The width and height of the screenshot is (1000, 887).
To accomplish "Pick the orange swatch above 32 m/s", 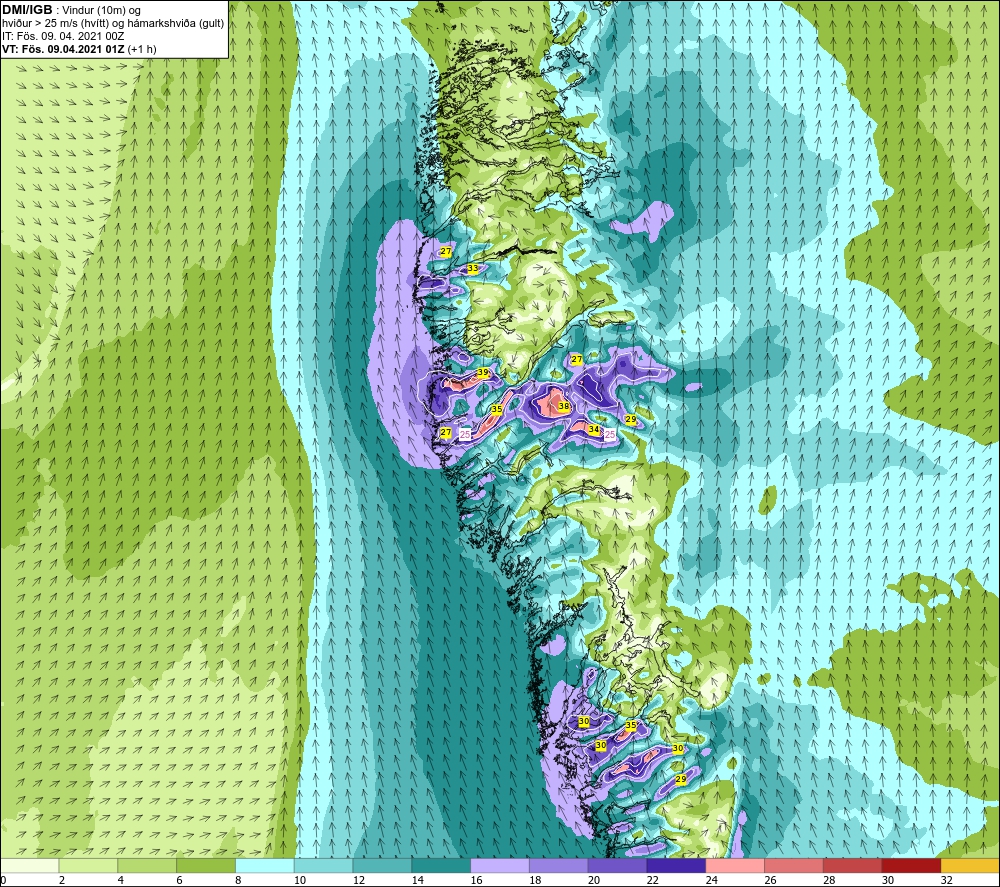I will pyautogui.click(x=970, y=865).
